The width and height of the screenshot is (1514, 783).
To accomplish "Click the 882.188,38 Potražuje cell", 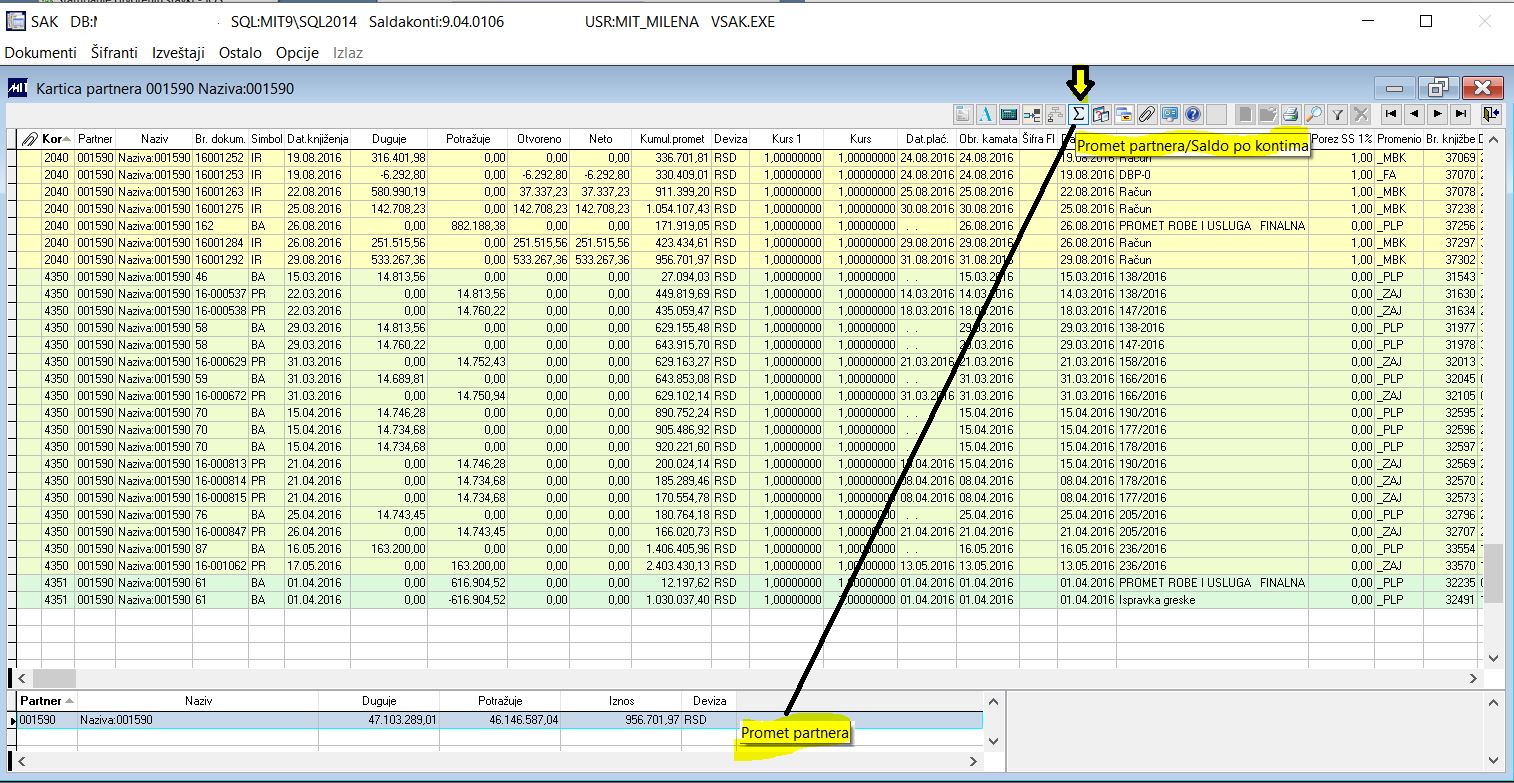I will 468,225.
